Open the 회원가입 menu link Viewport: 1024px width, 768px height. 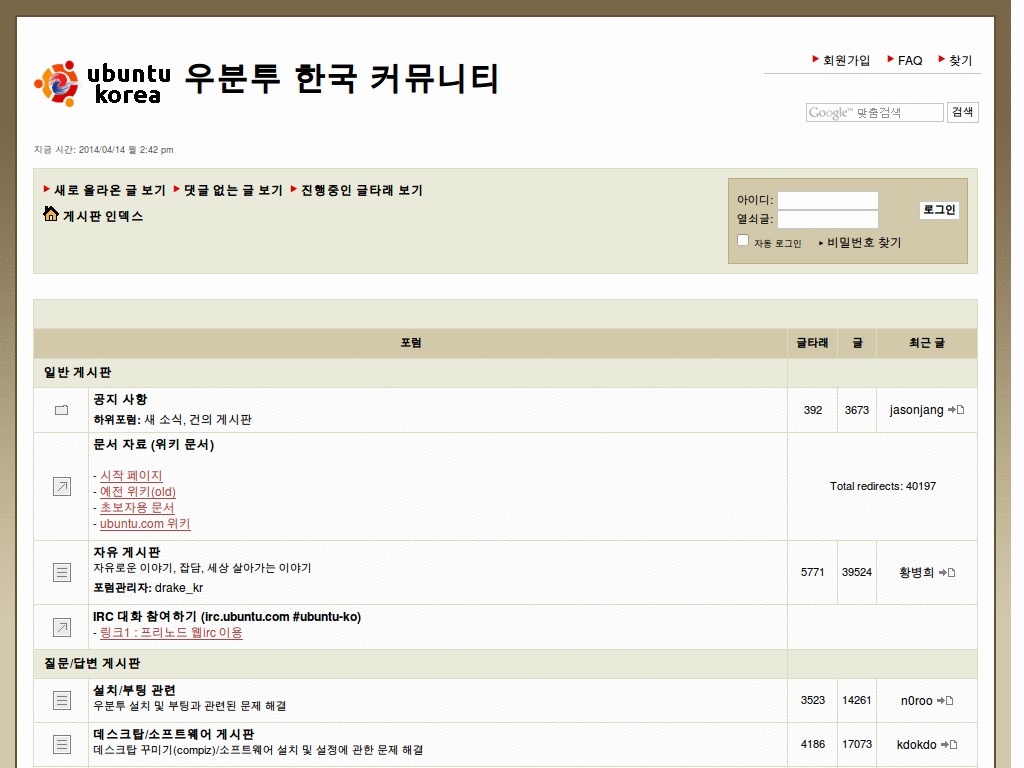(846, 61)
